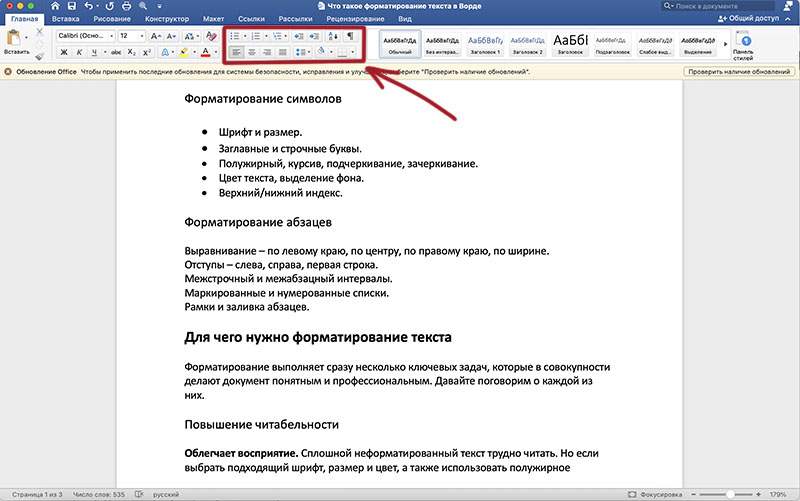Dismiss the Office update notification bar

pyautogui.click(x=8, y=72)
